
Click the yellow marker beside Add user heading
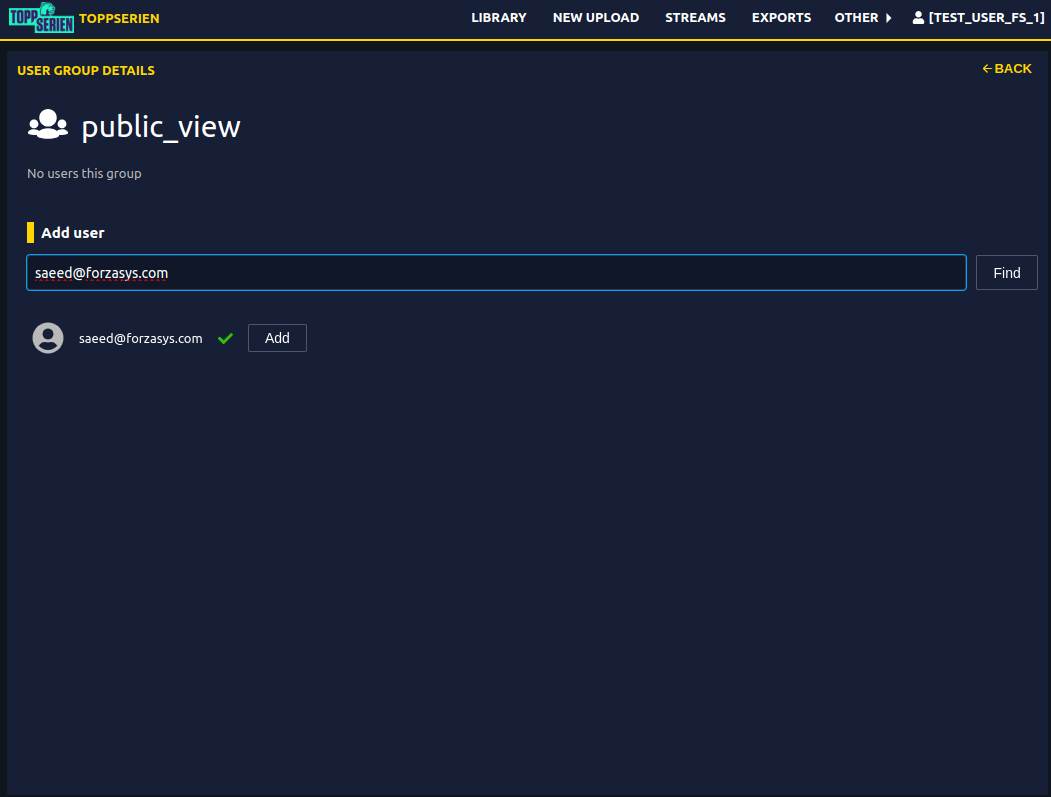30,232
